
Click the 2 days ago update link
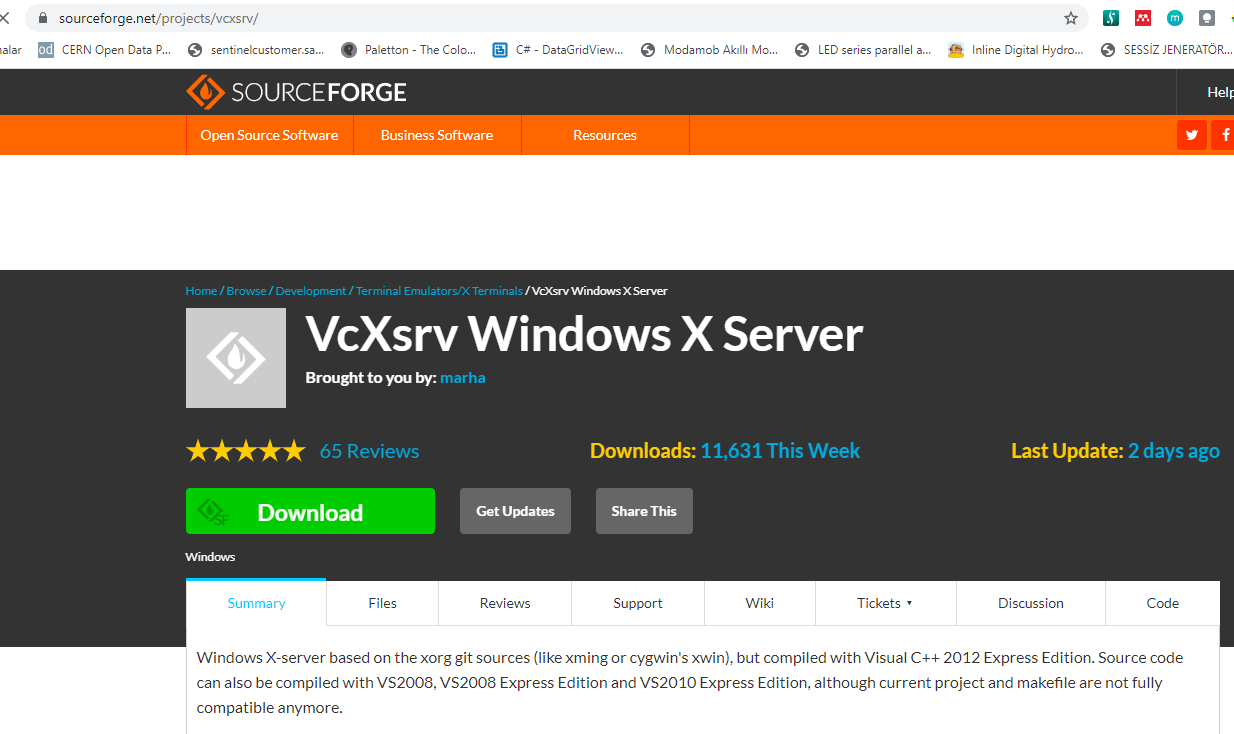[1174, 451]
